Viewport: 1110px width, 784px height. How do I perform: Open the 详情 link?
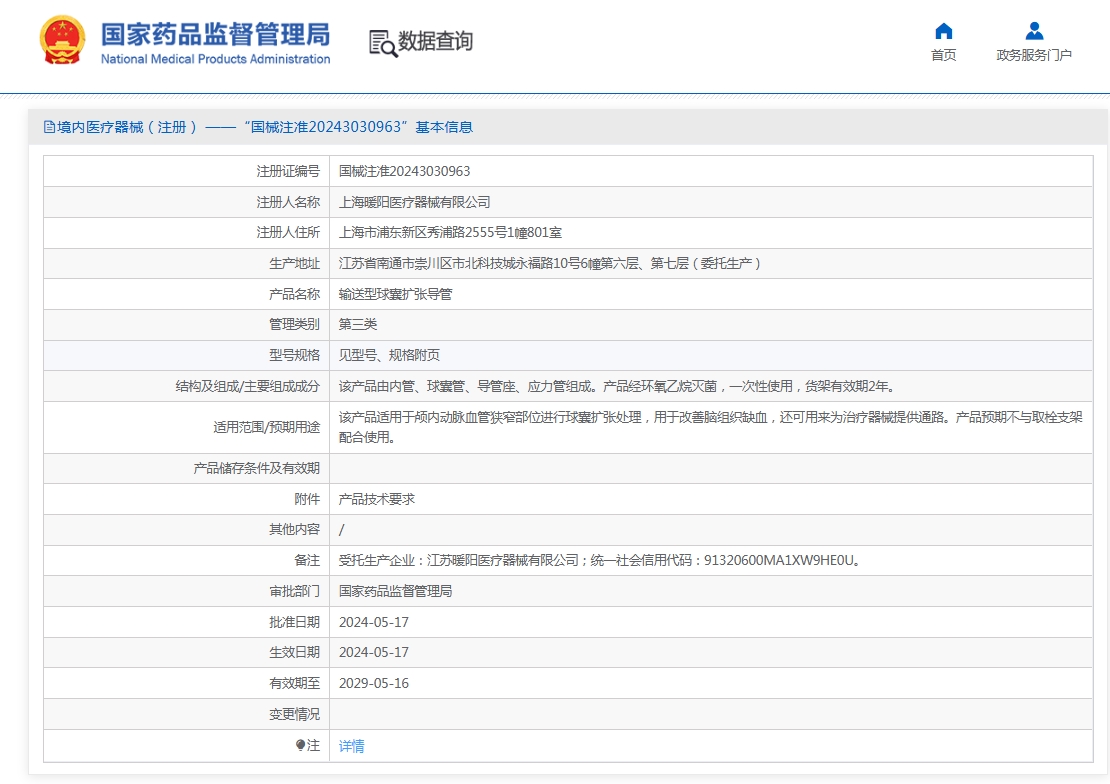(x=351, y=746)
